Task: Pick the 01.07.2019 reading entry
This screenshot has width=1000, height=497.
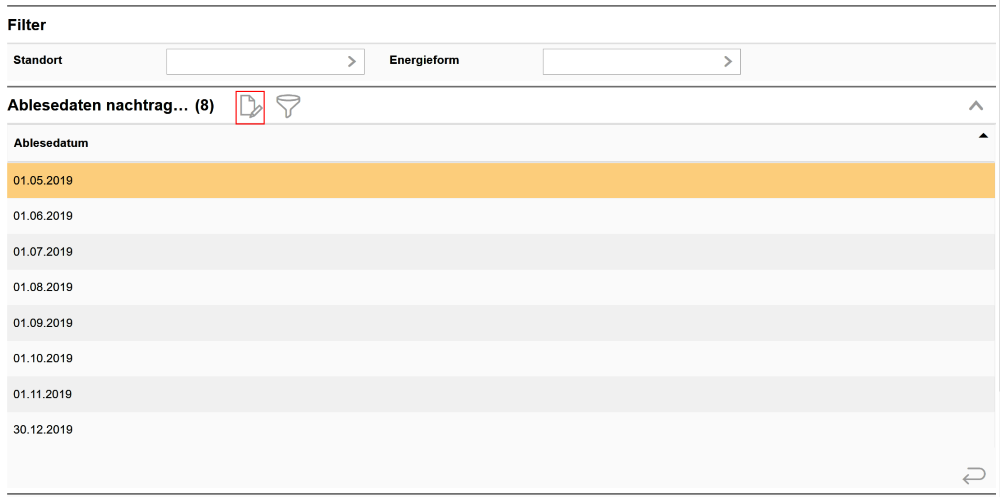Action: (43, 252)
